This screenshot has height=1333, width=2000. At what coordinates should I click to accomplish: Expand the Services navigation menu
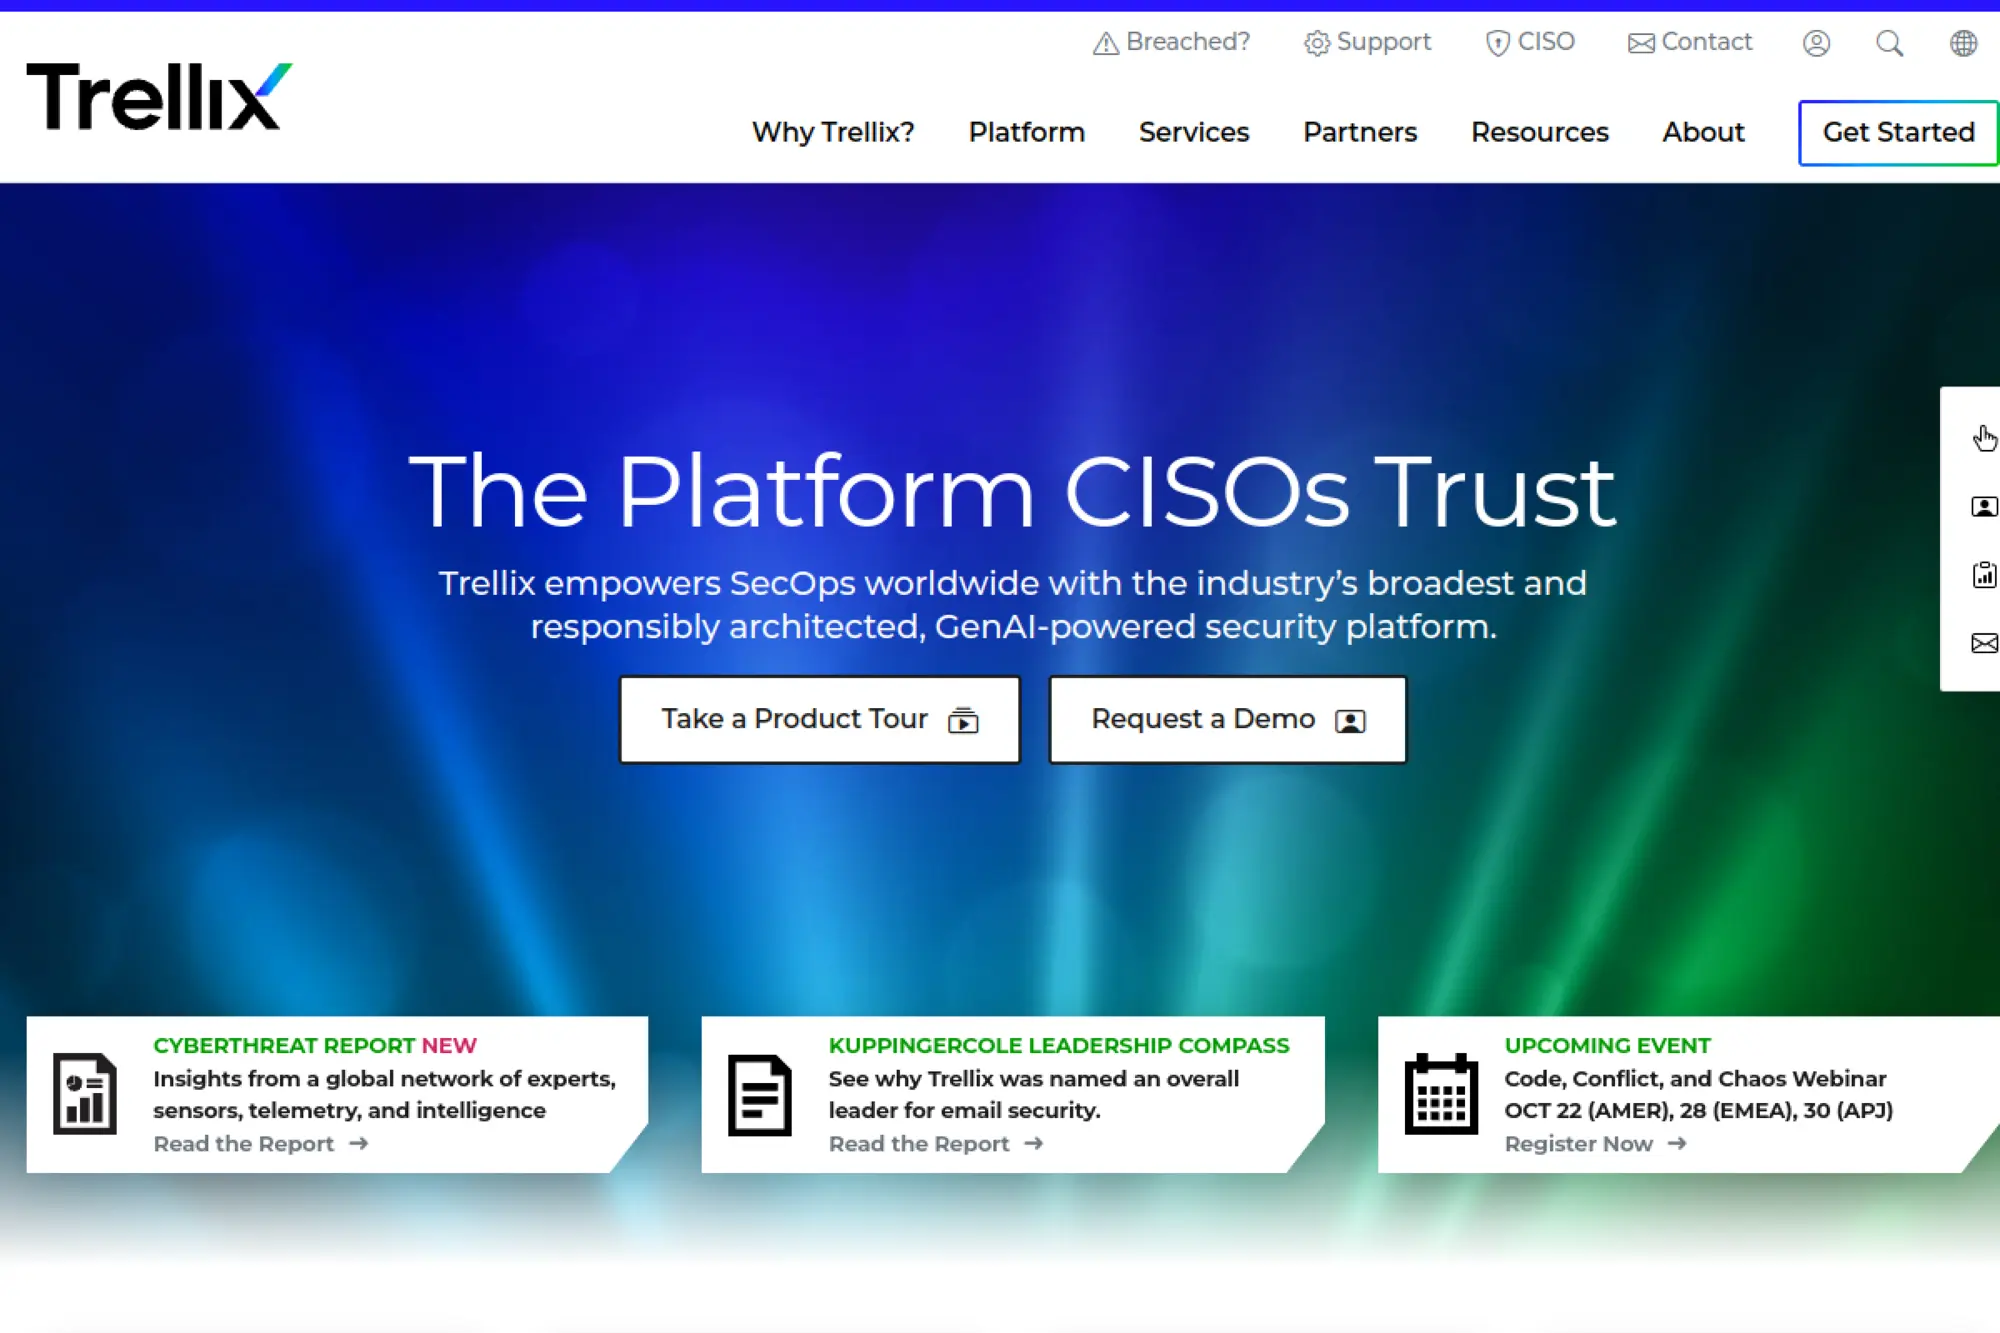click(x=1193, y=132)
